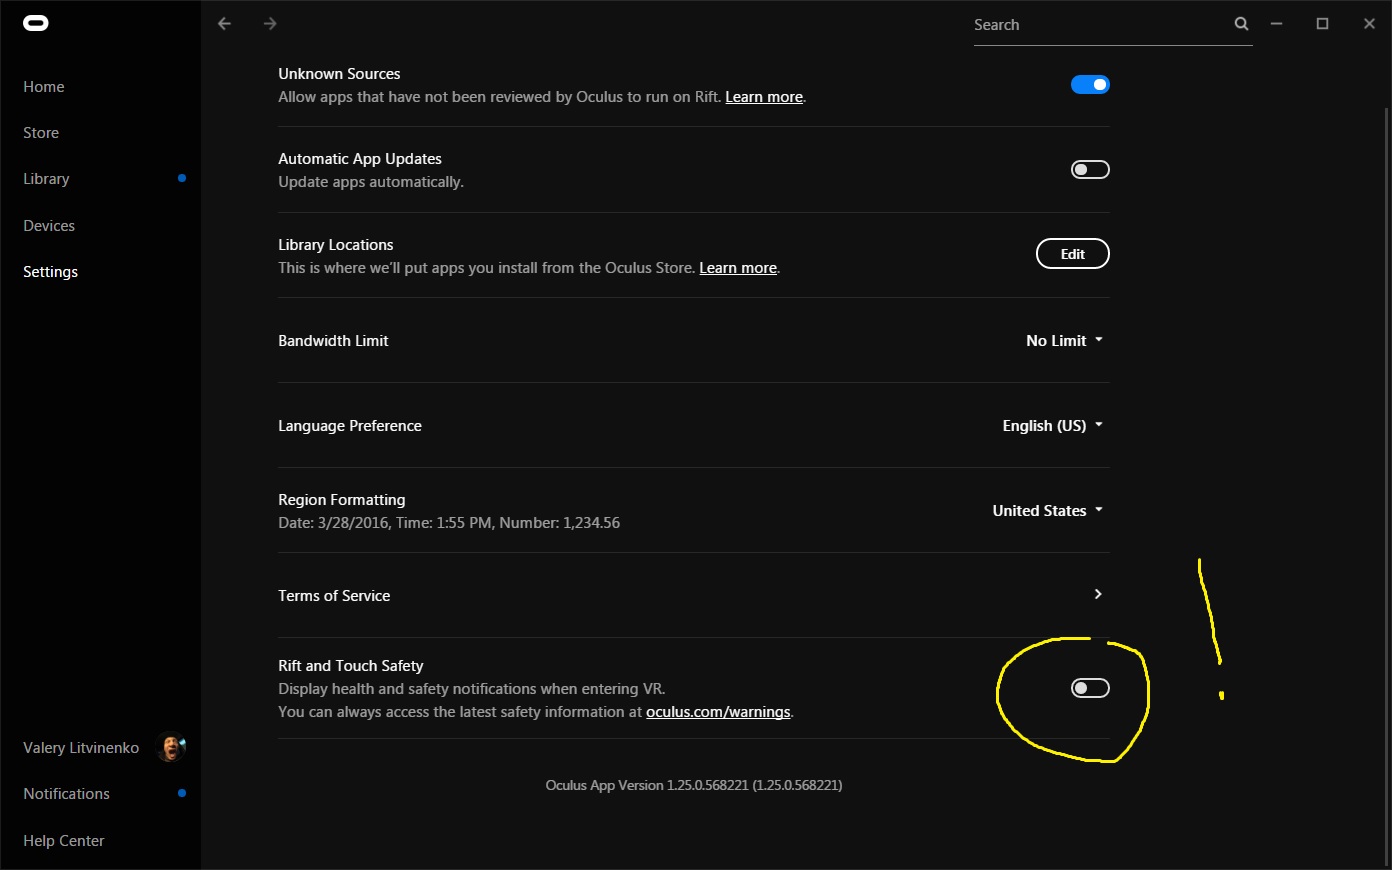Click the vertical scrollbar on the right
Screen dimensions: 1392x870
tap(1386, 480)
